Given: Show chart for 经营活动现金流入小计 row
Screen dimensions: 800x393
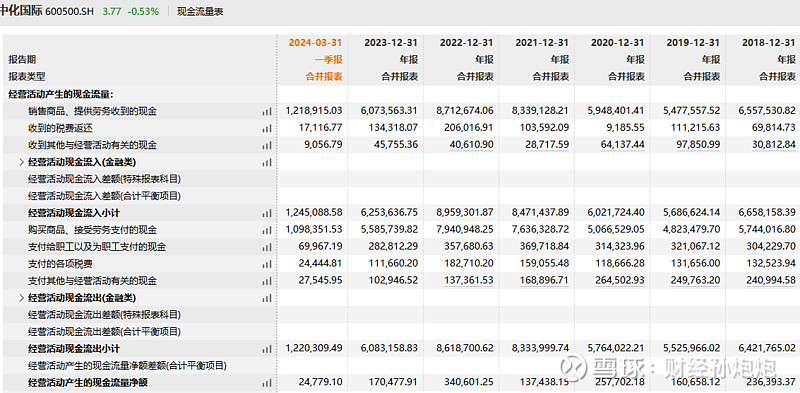Looking at the screenshot, I should (266, 213).
